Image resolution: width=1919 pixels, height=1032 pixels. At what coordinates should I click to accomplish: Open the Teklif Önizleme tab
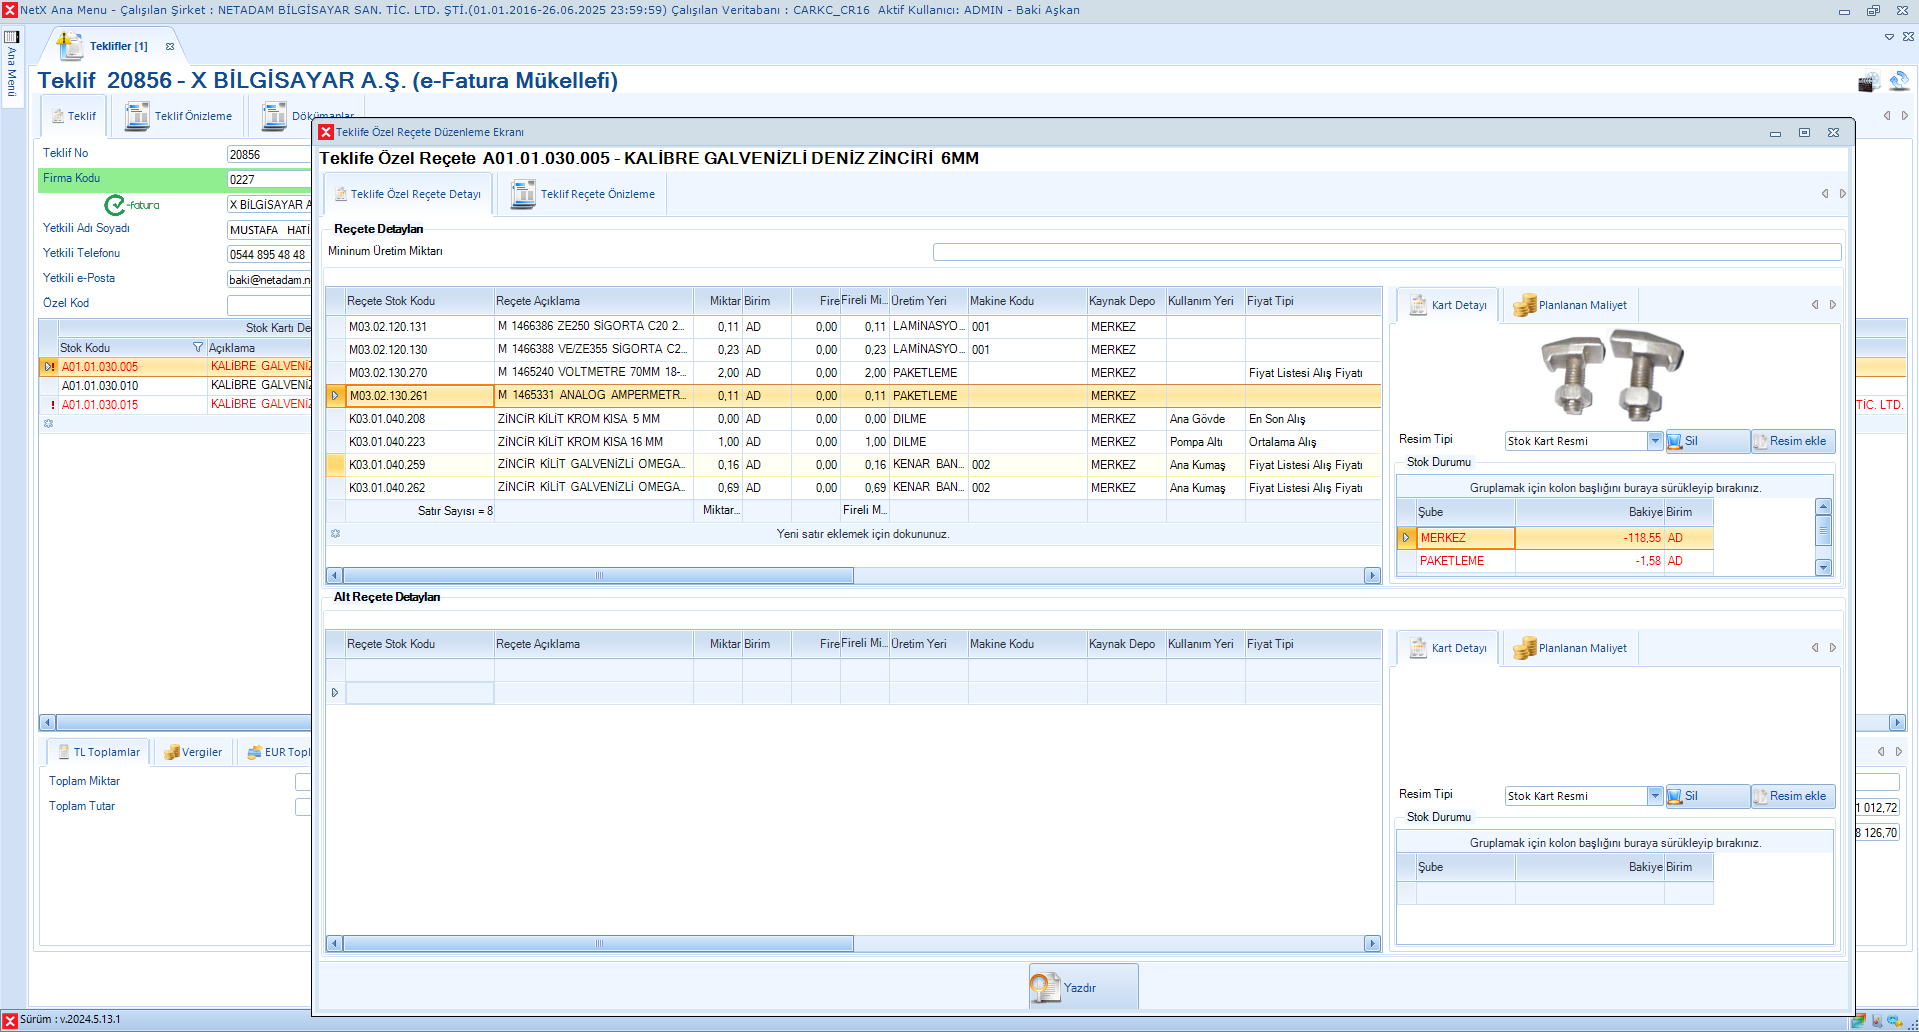179,116
